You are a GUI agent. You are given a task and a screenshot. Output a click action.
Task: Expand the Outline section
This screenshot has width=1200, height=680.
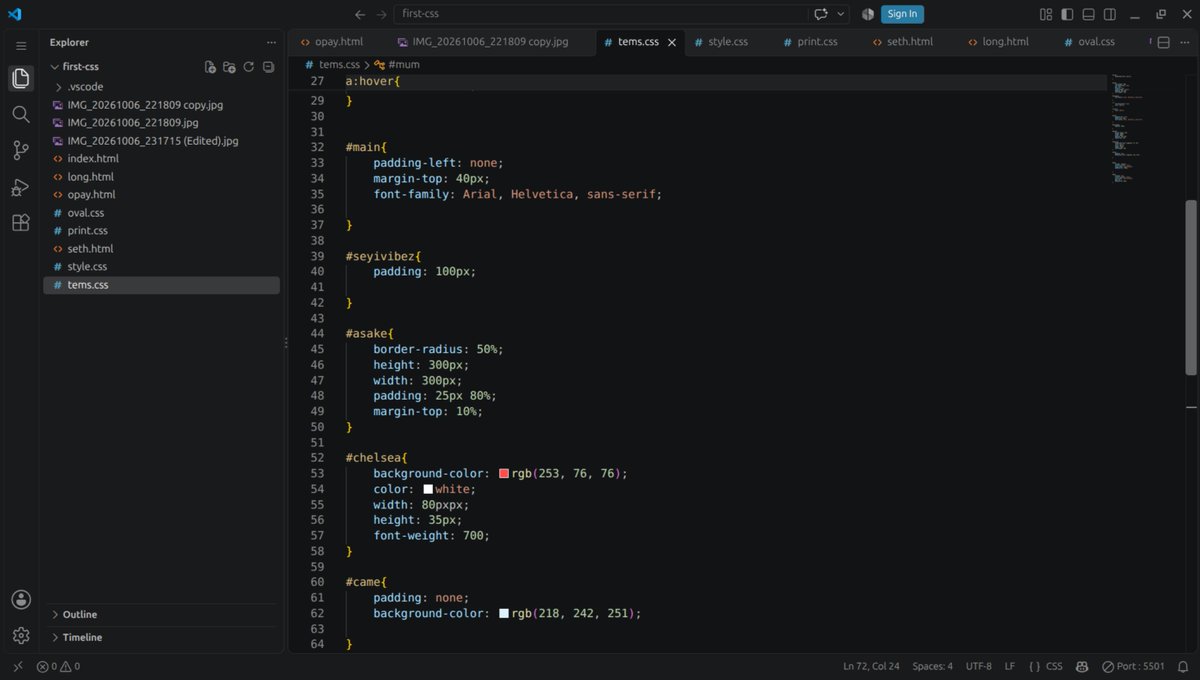click(x=80, y=614)
